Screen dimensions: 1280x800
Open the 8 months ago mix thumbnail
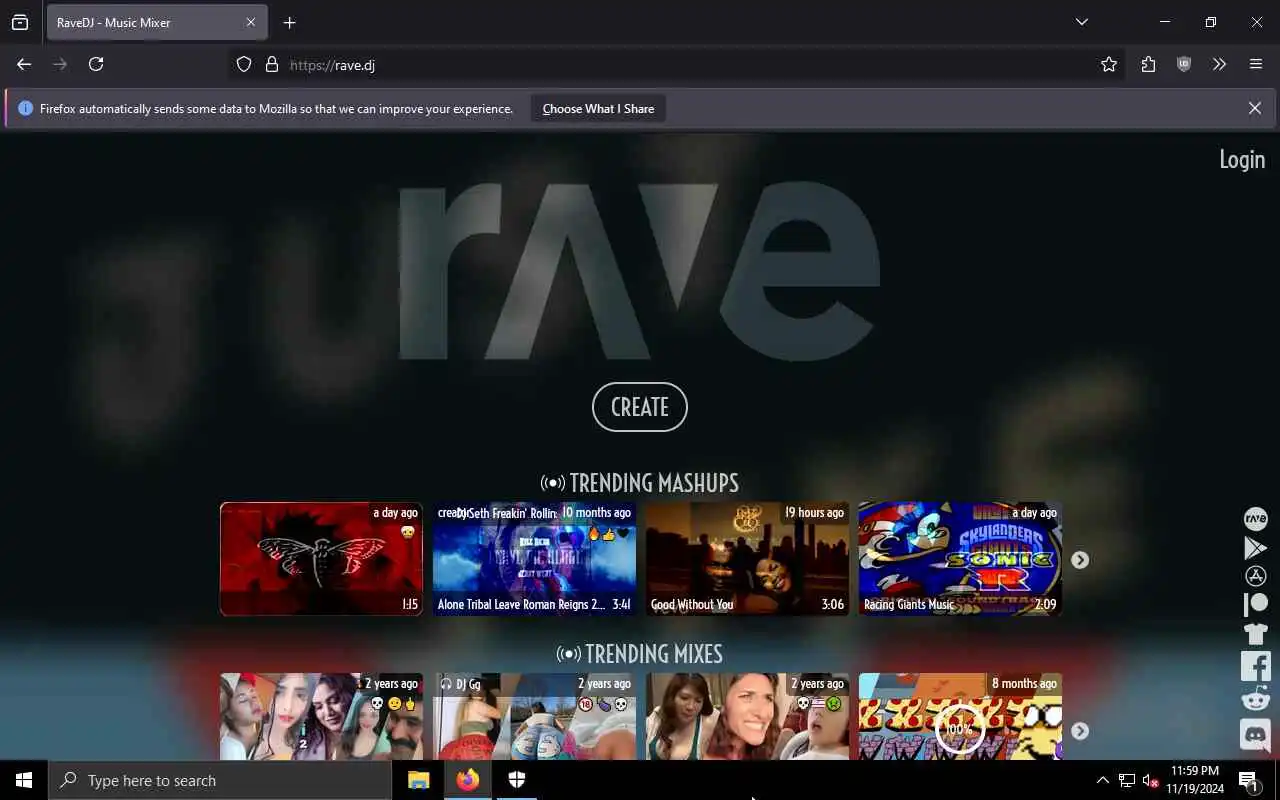coord(960,716)
